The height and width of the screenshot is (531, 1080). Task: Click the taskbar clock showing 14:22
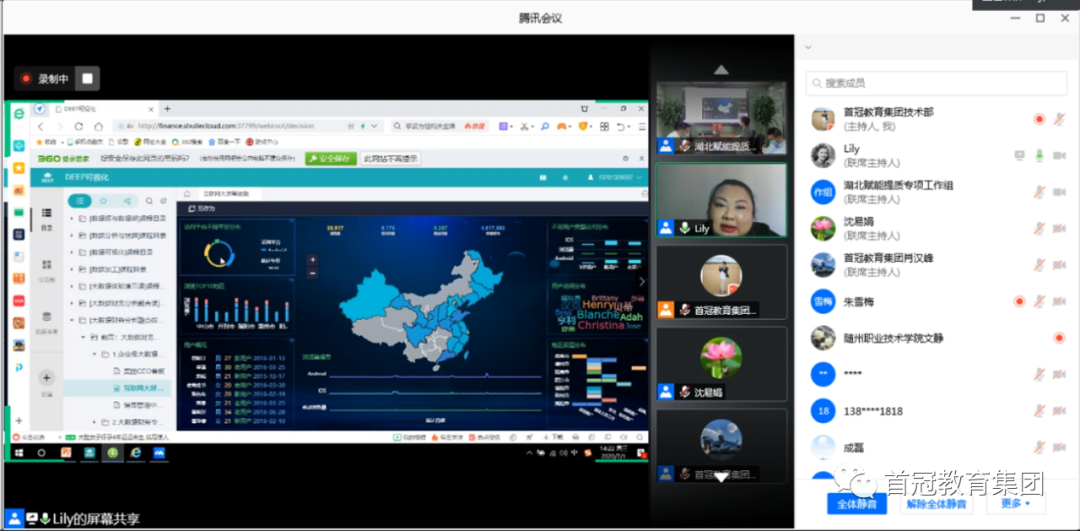click(611, 452)
